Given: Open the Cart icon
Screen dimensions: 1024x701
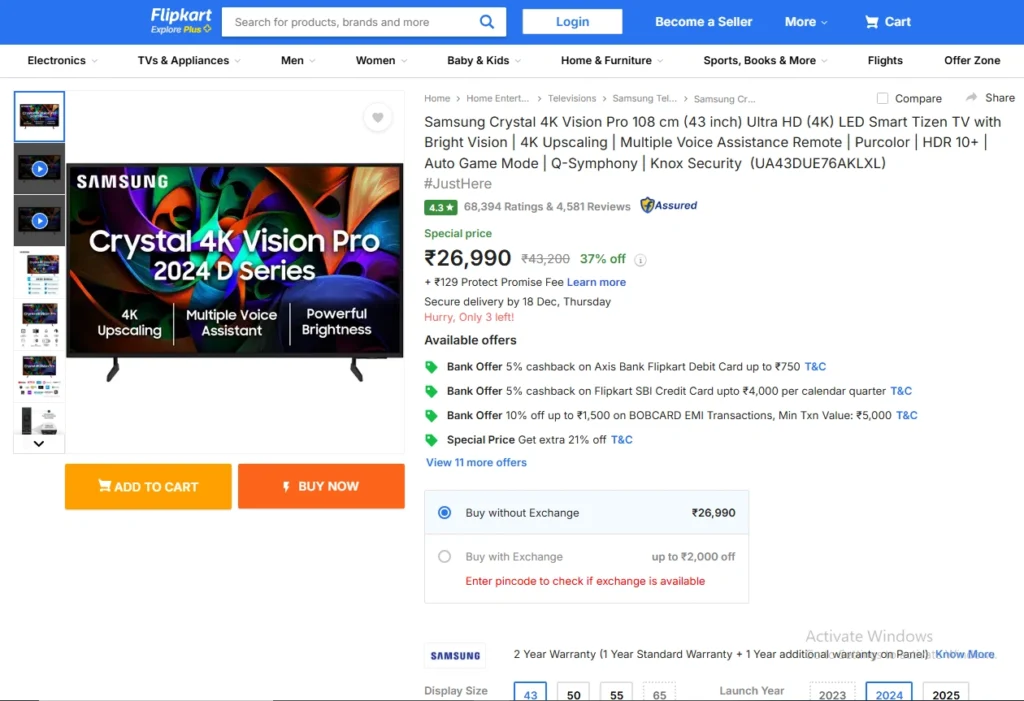Looking at the screenshot, I should coord(873,22).
